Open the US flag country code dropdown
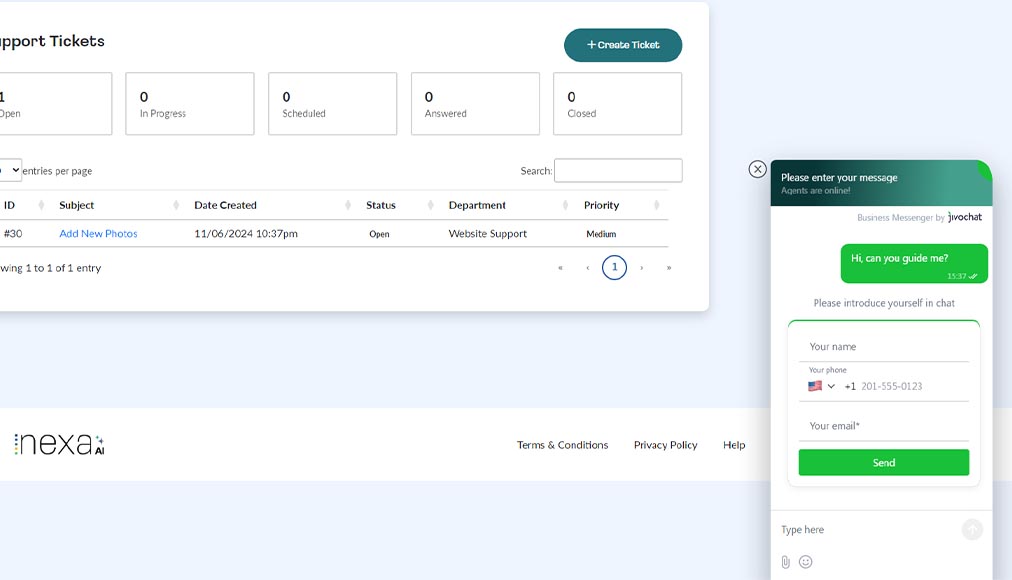The height and width of the screenshot is (580, 1012). pyautogui.click(x=821, y=386)
